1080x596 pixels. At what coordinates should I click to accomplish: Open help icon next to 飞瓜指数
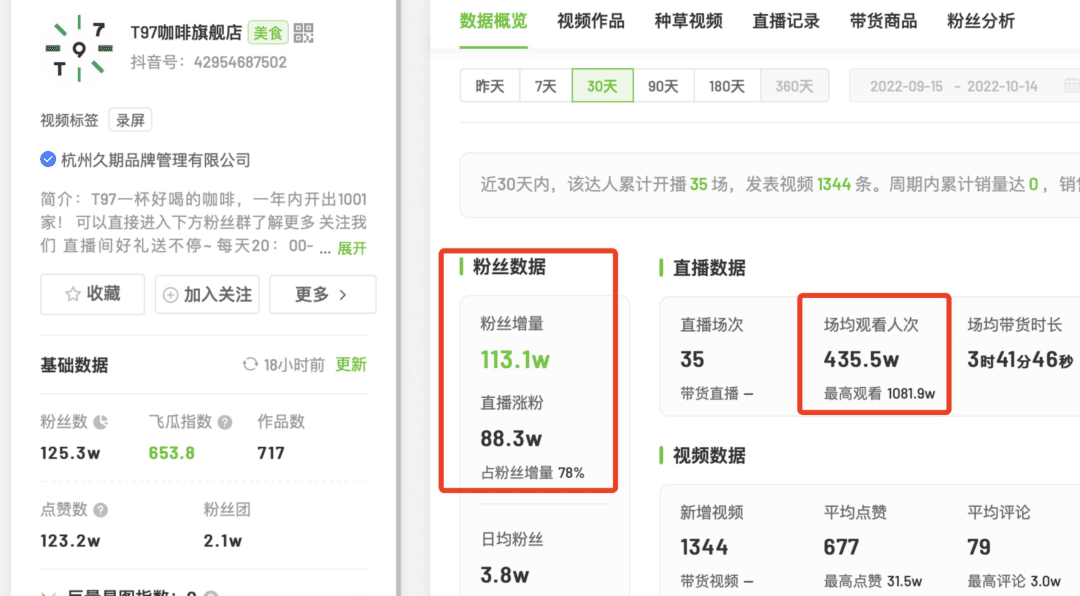tap(225, 422)
